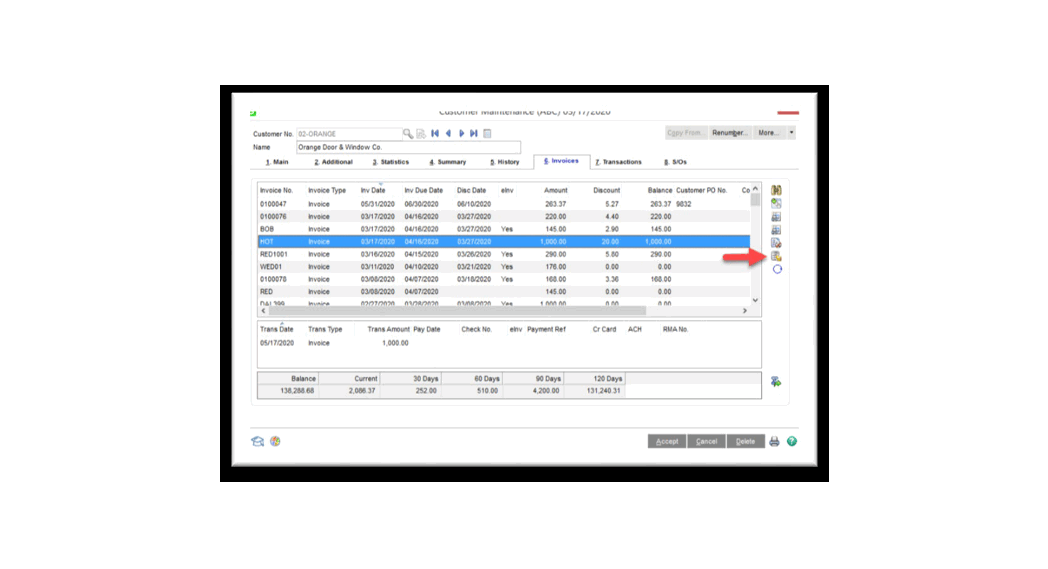This screenshot has width=1048, height=569.
Task: Click the invoice list's left scroll arrow
Action: (263, 311)
